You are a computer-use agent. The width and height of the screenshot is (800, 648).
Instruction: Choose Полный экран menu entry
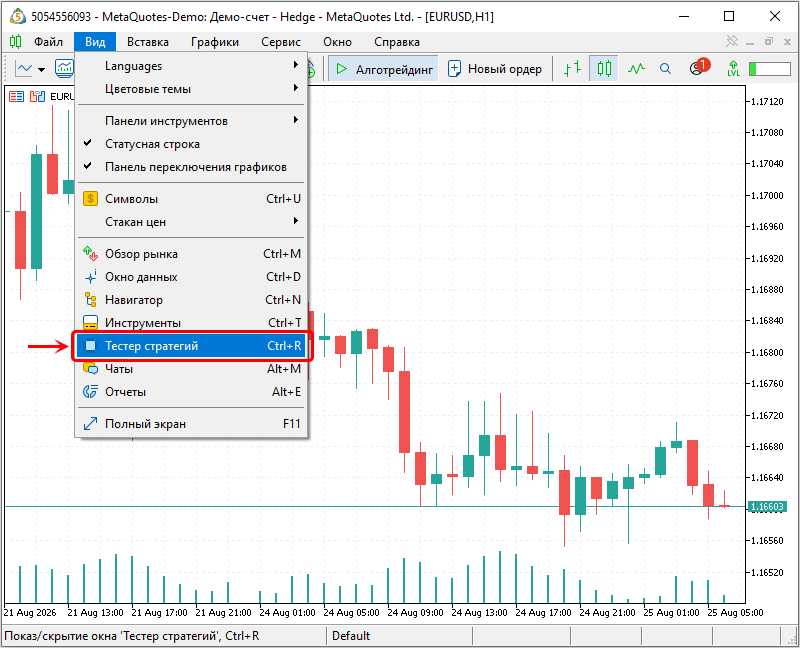point(192,423)
